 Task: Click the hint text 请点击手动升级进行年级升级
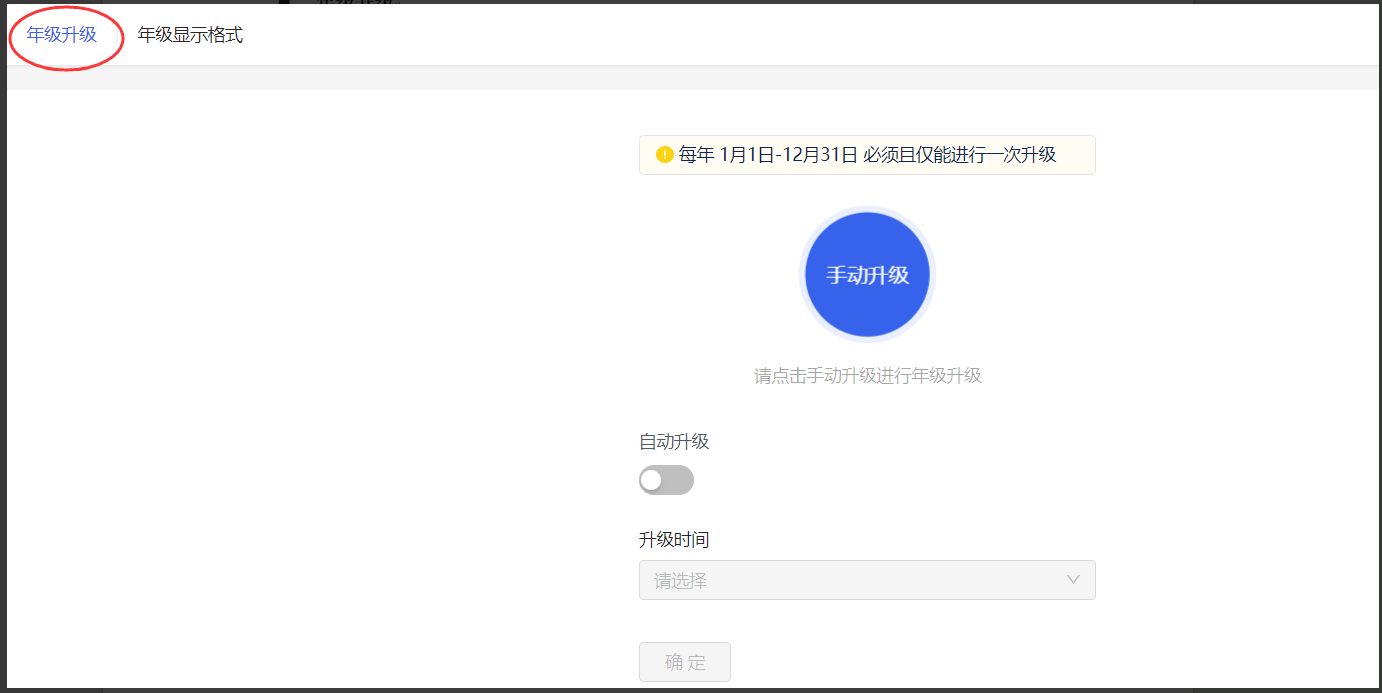867,376
